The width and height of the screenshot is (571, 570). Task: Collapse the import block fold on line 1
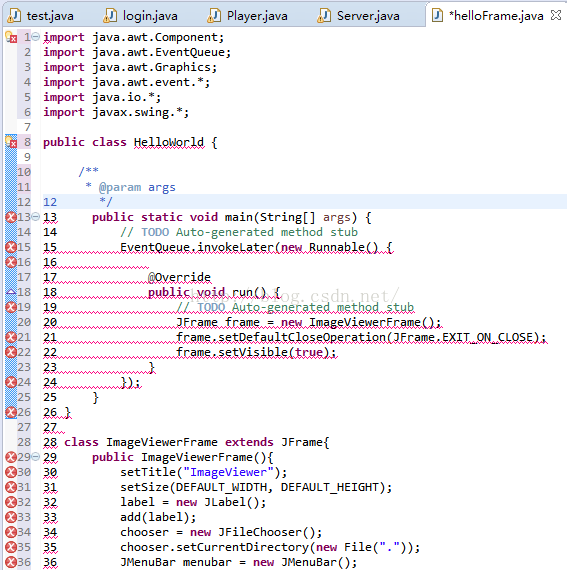point(35,36)
